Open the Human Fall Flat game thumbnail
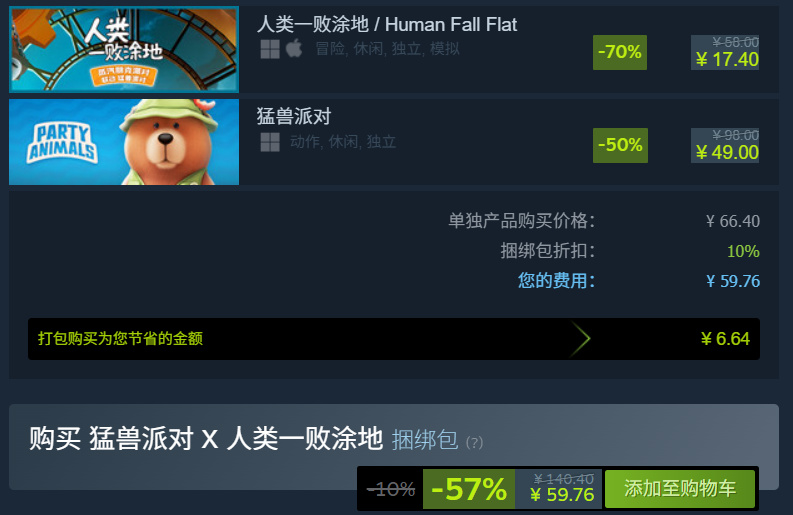The width and height of the screenshot is (793, 515). tap(124, 49)
